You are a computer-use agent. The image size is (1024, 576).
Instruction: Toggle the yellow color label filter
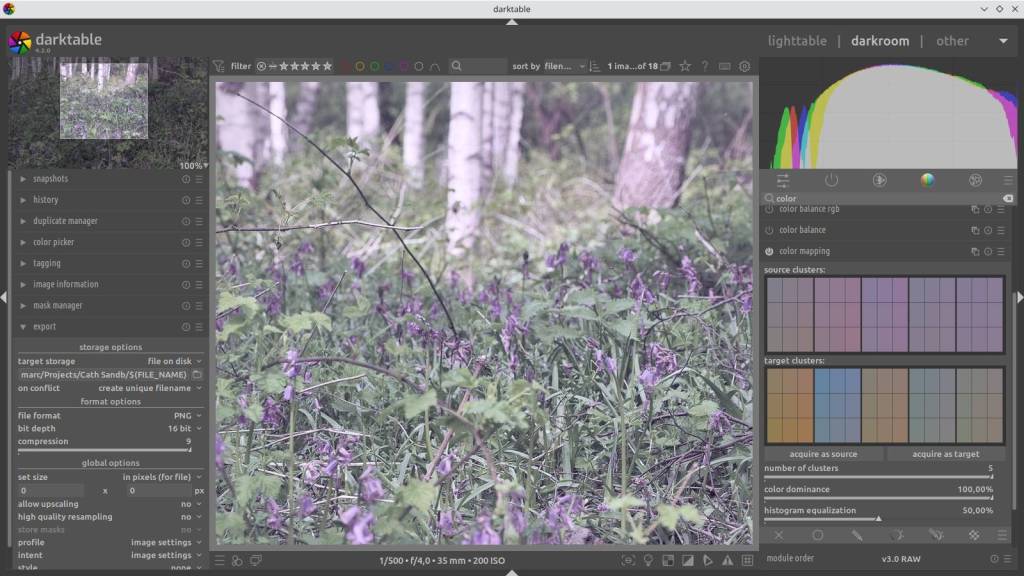coord(359,66)
